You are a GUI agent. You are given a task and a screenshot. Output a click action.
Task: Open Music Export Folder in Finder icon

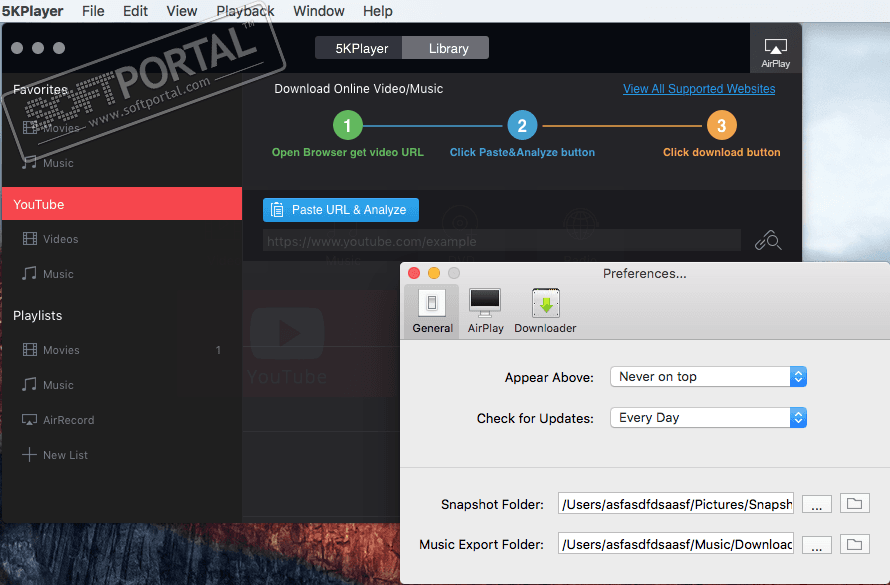click(854, 545)
